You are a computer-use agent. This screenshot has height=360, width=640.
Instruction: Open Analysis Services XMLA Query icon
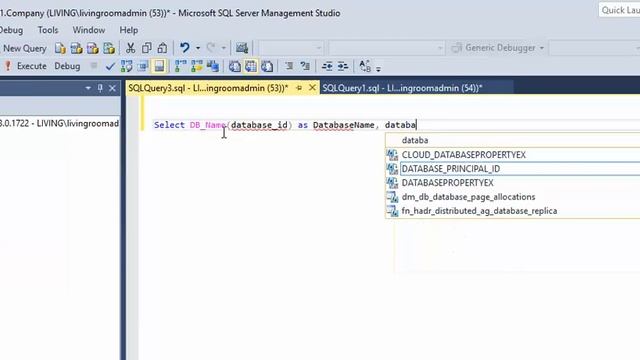pyautogui.click(x=109, y=48)
